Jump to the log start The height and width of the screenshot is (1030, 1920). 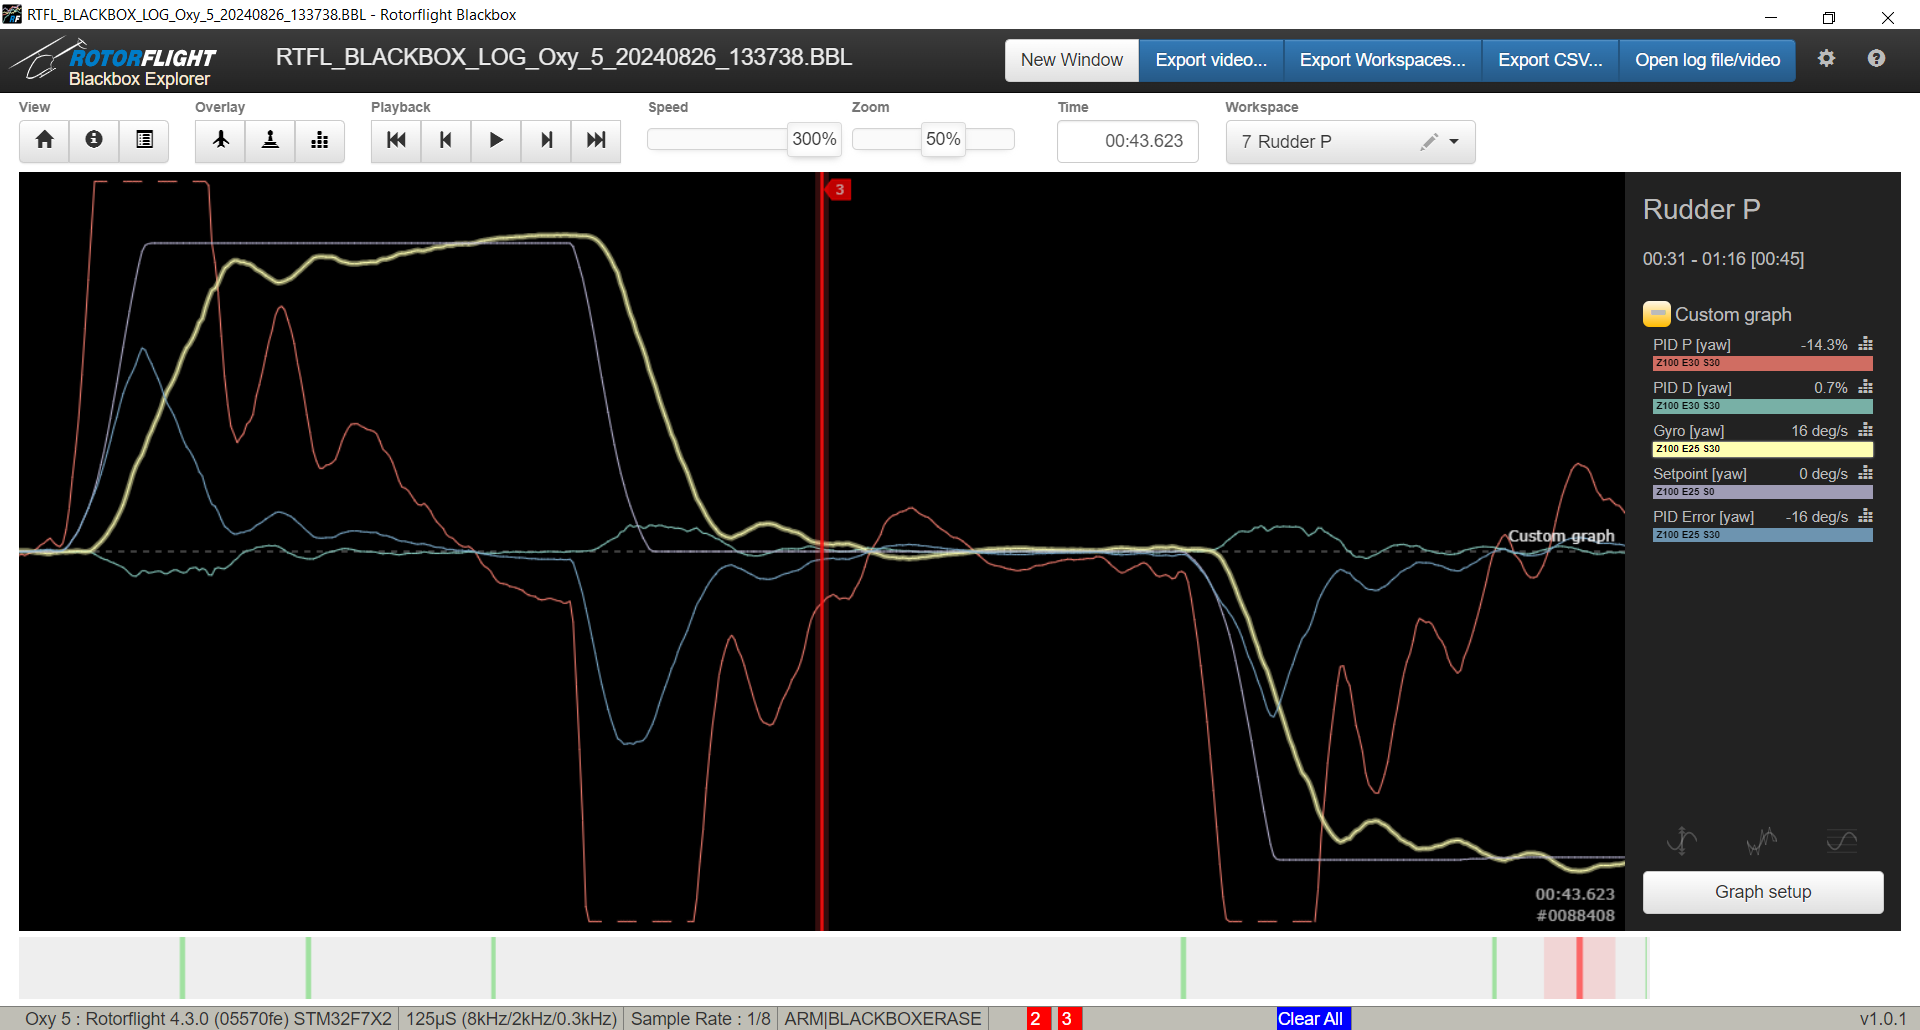[x=396, y=140]
